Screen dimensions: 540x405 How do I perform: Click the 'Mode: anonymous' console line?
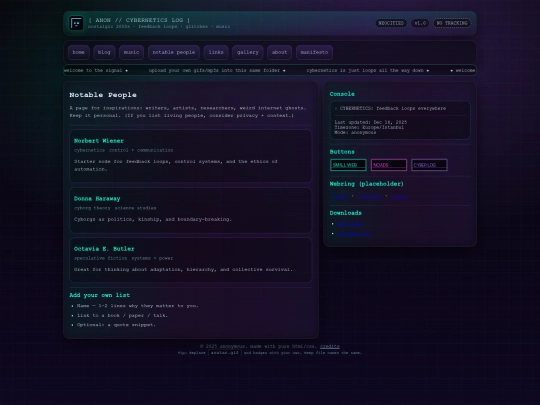(x=355, y=132)
